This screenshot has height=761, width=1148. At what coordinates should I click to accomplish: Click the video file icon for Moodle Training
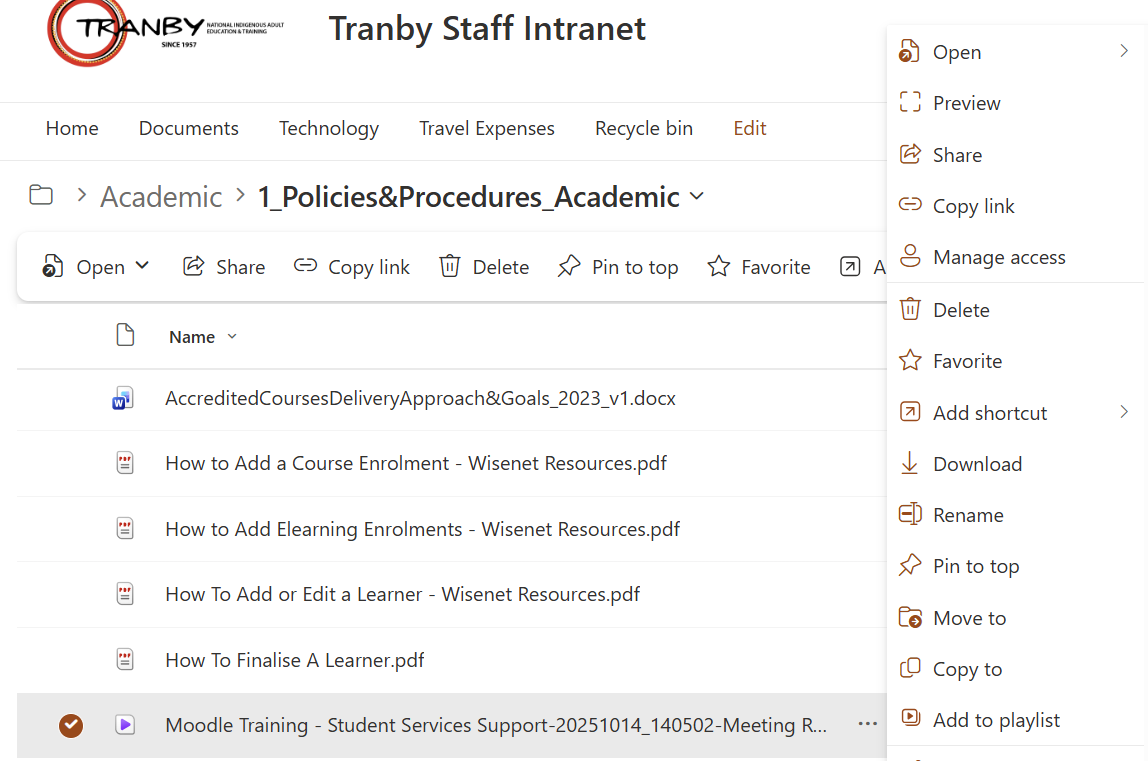[124, 725]
